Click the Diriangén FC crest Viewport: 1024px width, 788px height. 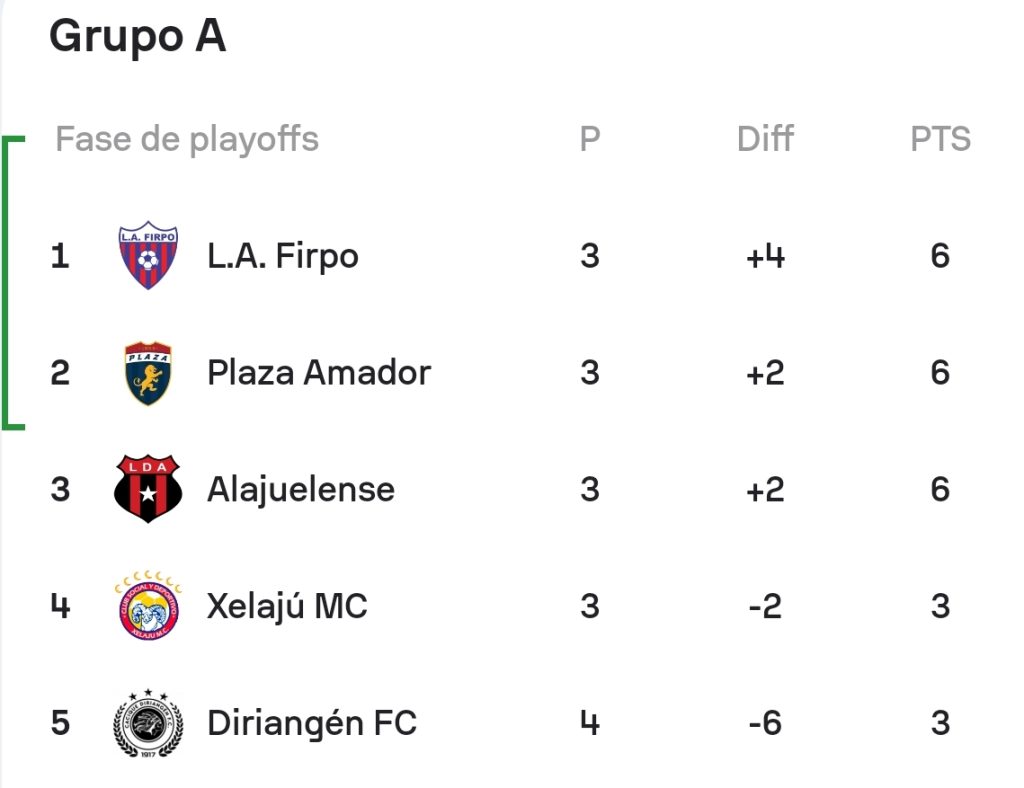(148, 723)
